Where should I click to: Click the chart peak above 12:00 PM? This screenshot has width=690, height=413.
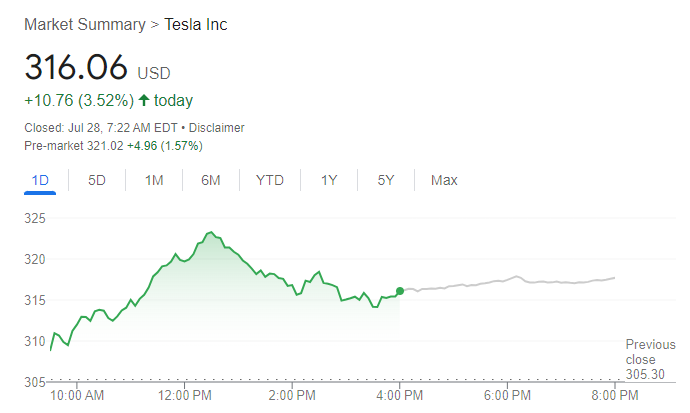[x=209, y=232]
